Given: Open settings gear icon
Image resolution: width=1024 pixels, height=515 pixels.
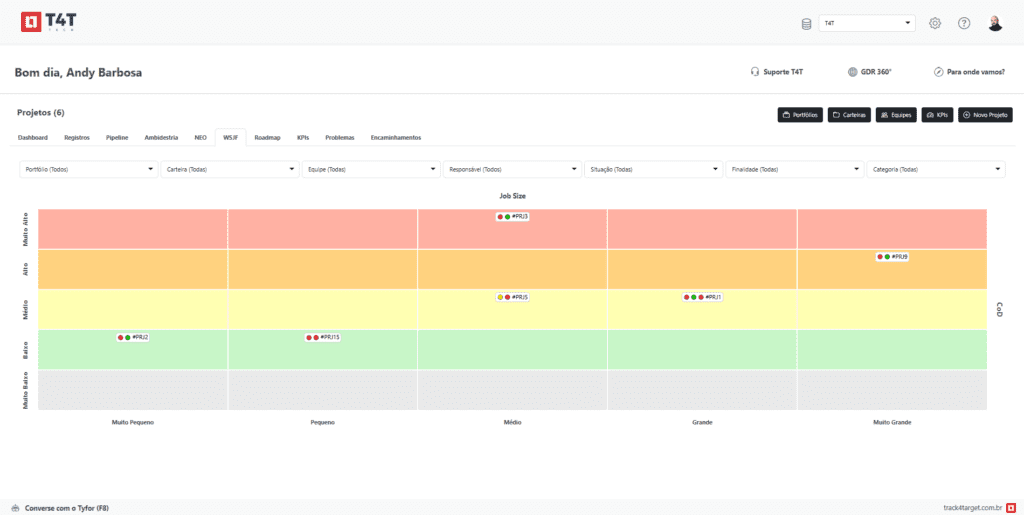Looking at the screenshot, I should 935,23.
